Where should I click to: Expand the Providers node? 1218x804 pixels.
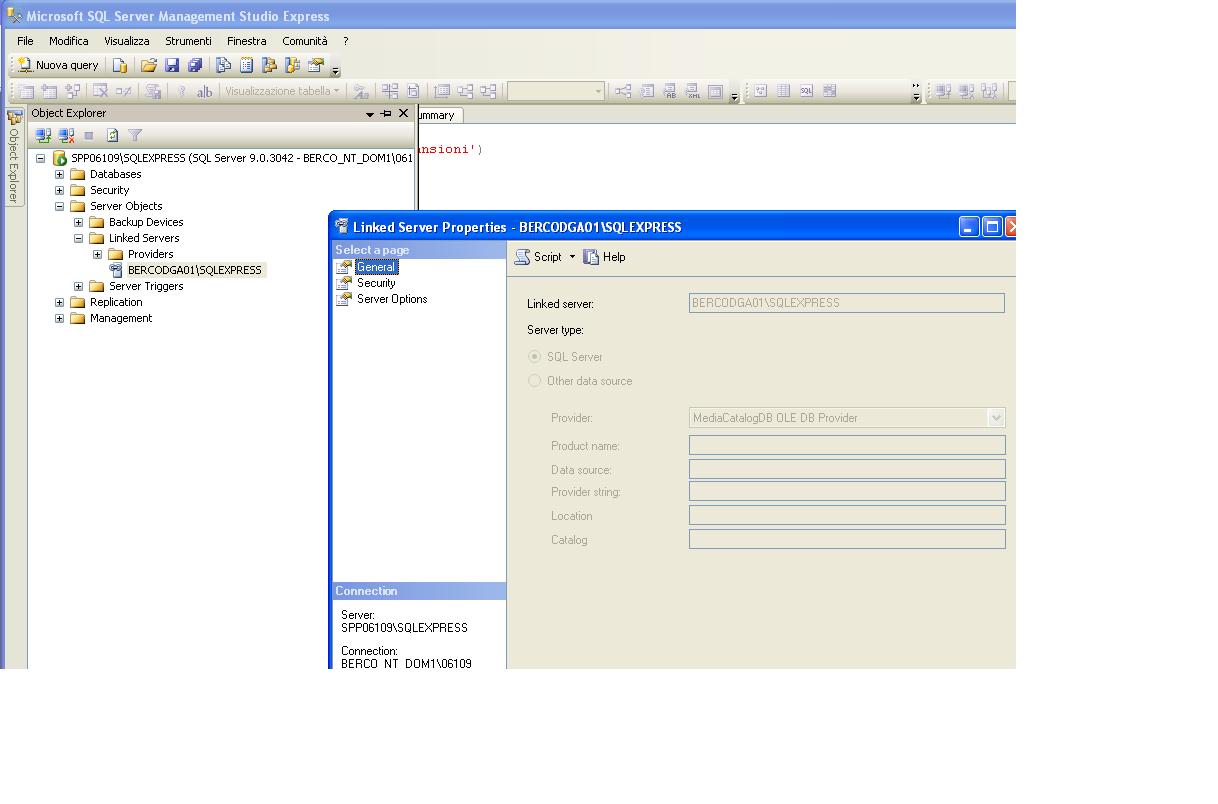pyautogui.click(x=97, y=254)
